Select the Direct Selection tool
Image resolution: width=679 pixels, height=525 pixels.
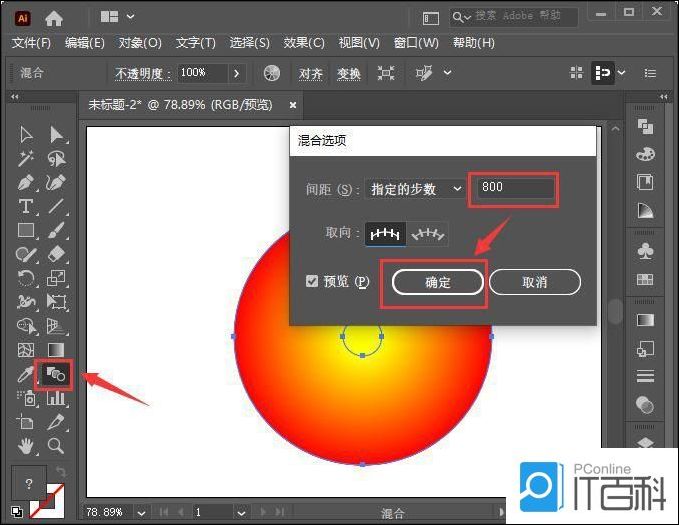click(x=56, y=135)
